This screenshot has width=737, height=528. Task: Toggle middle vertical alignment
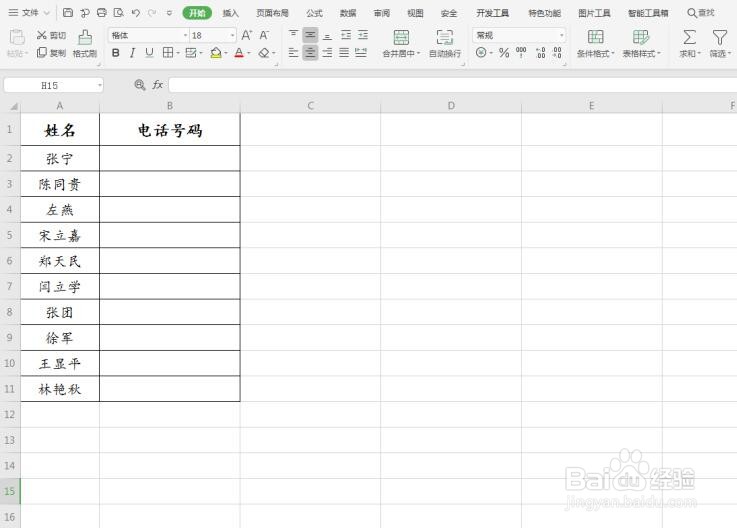click(x=310, y=35)
